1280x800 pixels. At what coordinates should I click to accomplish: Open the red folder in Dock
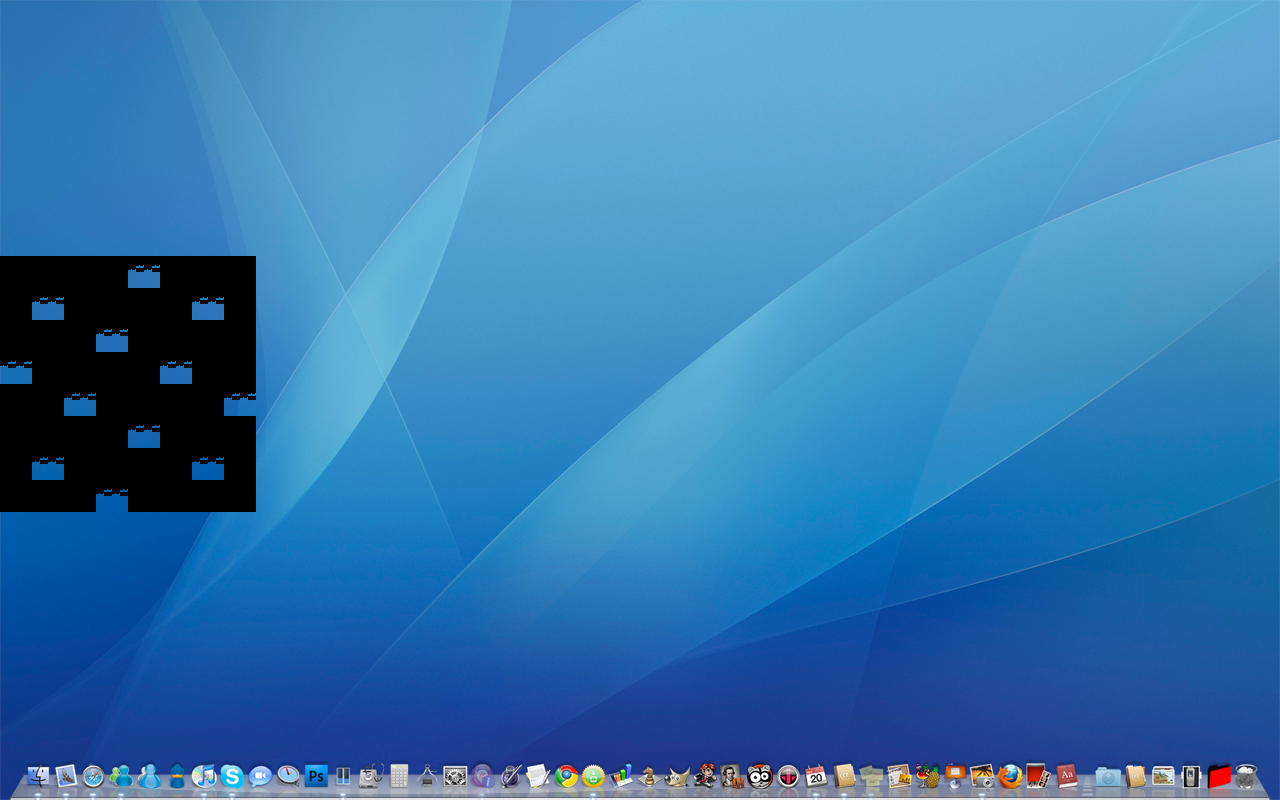pos(1219,775)
